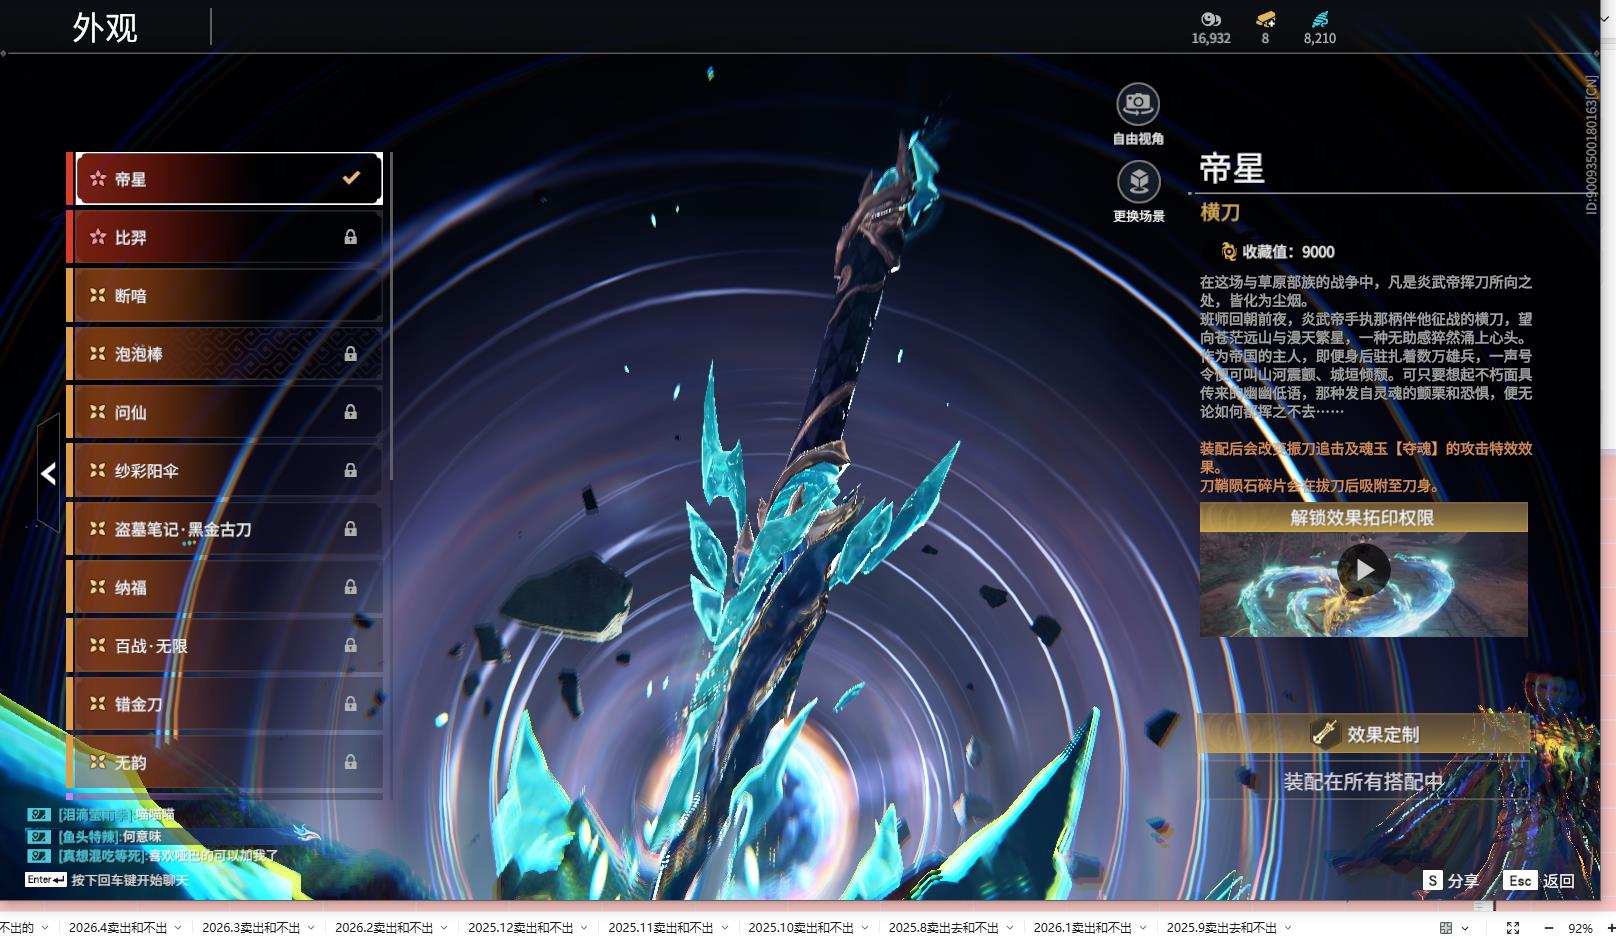1616x939 pixels.
Task: Open the dropdown arrow on sheet tab 2025.12卖出和不出
Action: coord(584,928)
